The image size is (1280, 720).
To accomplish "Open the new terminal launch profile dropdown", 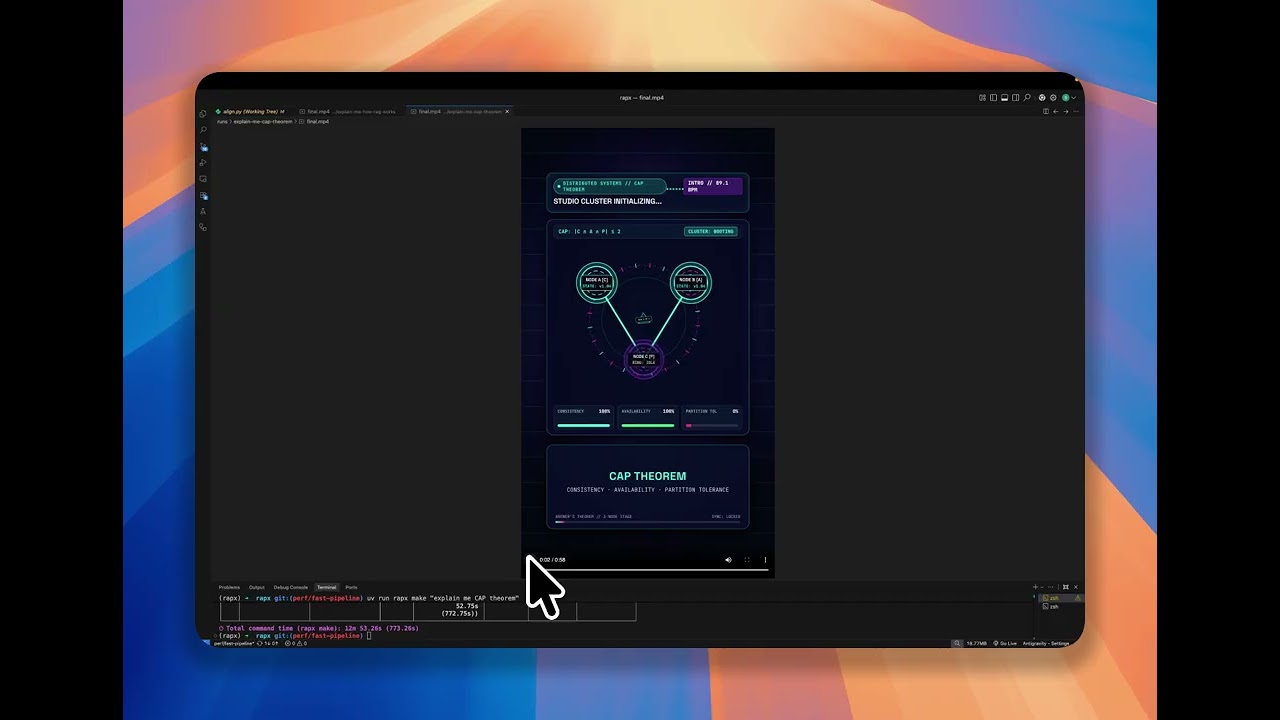I will point(1042,587).
